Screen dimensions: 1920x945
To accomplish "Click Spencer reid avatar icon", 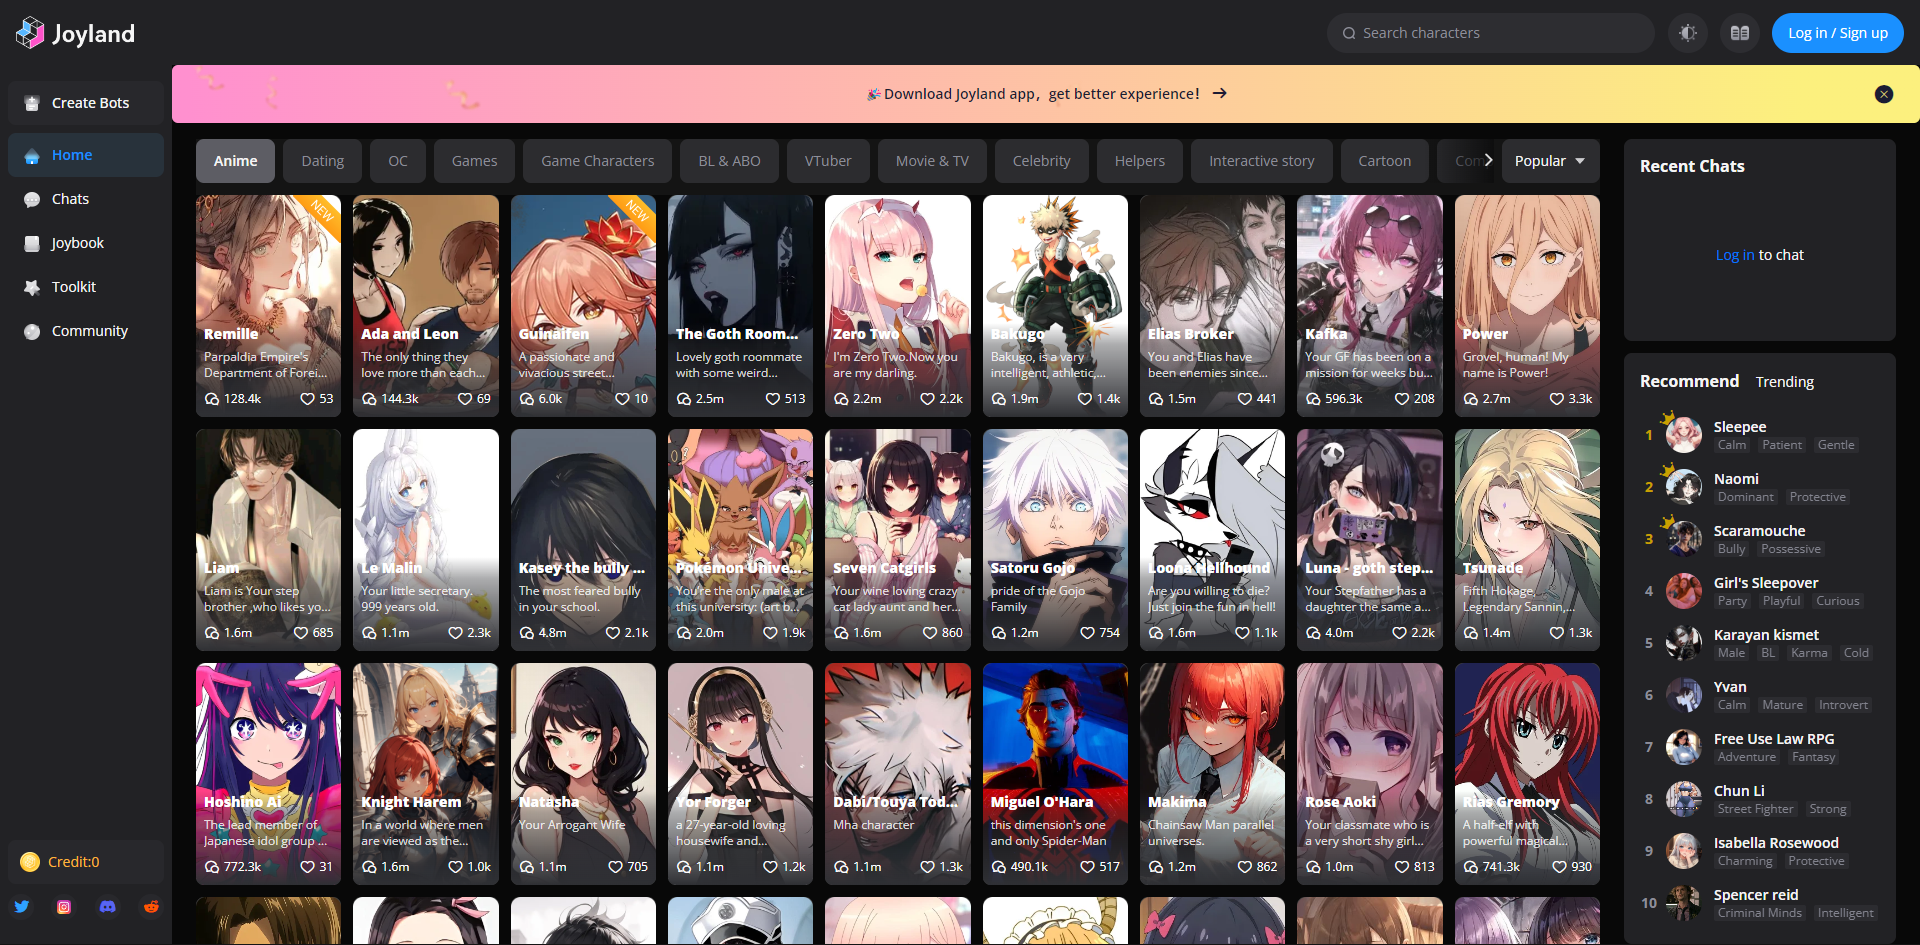I will pos(1684,903).
